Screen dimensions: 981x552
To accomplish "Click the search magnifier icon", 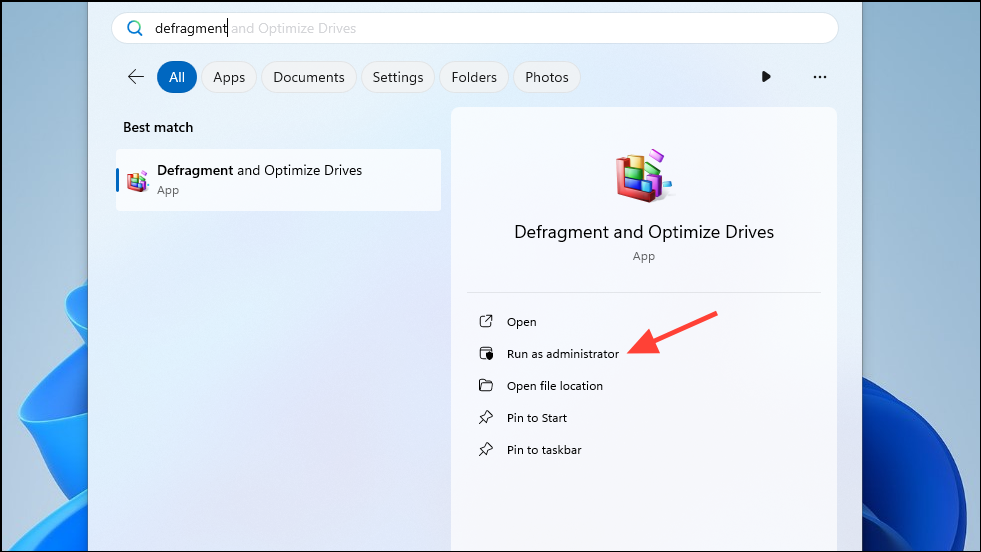I will click(x=135, y=28).
